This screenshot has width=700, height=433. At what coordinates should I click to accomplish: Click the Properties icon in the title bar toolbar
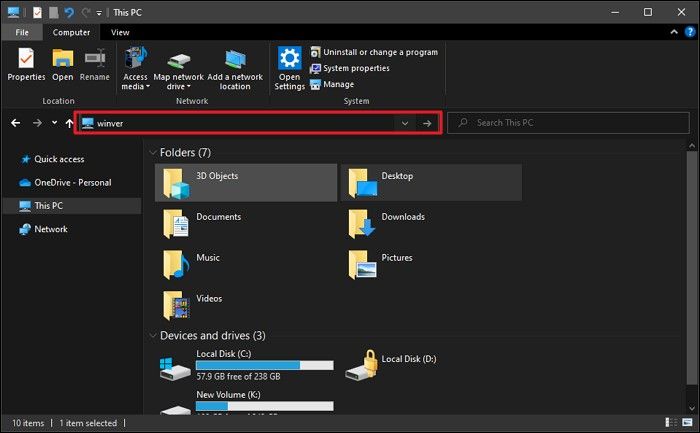click(x=37, y=12)
